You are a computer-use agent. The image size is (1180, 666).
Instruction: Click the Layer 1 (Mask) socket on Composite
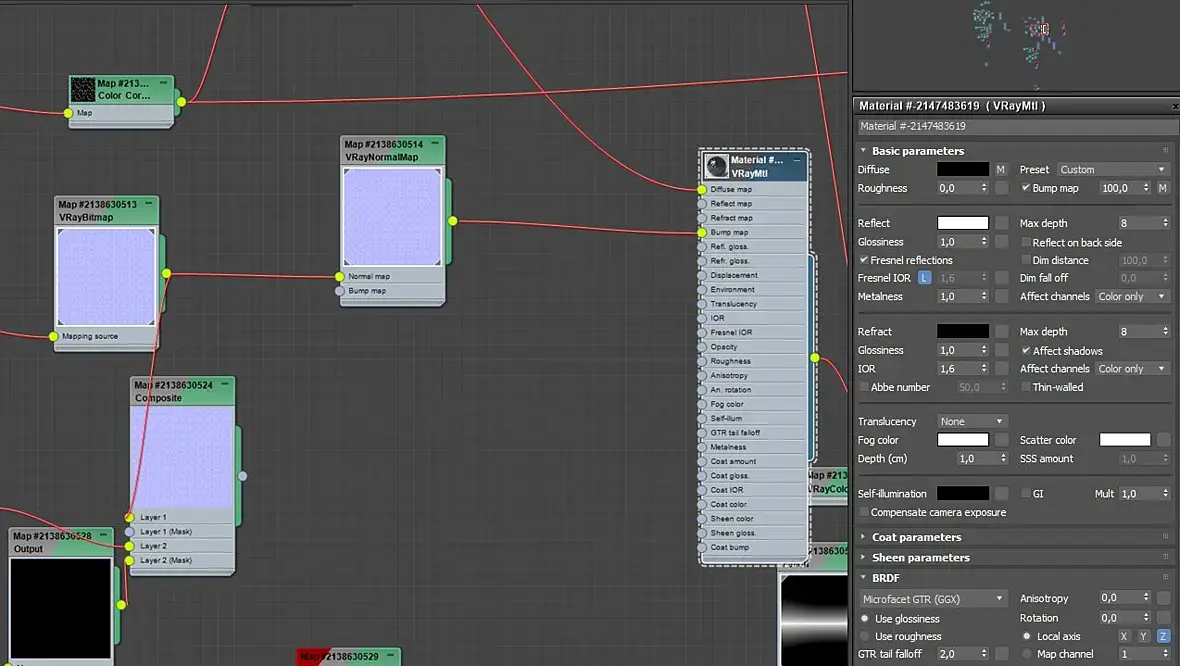(129, 531)
